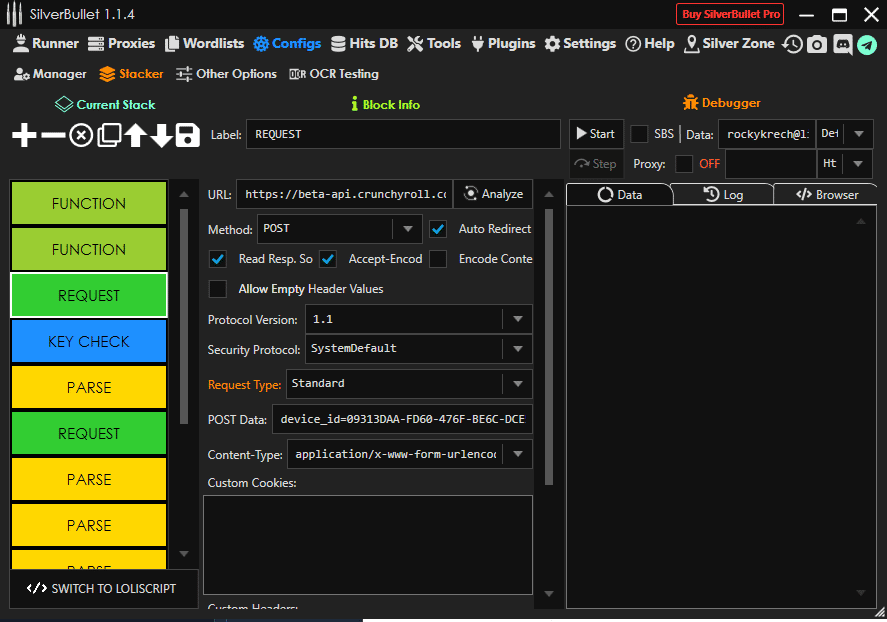887x622 pixels.
Task: Click the URL input field
Action: coord(345,194)
